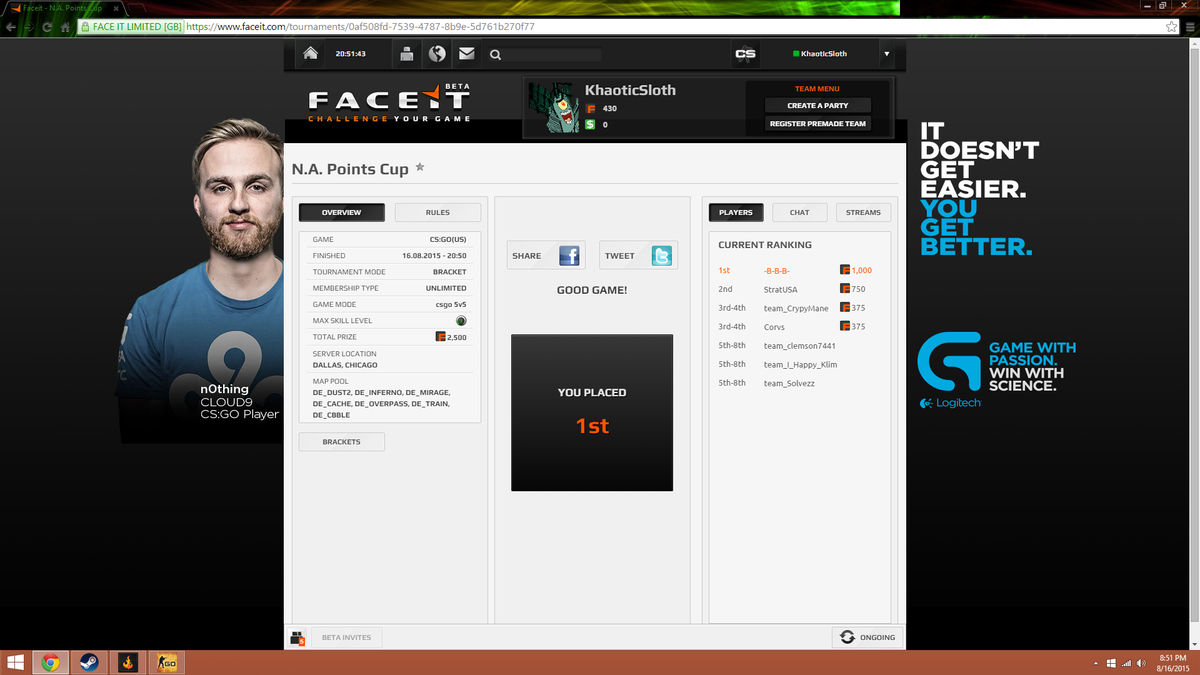Click the points icon in team_CrypyMane's row
1200x675 pixels.
[x=845, y=308]
